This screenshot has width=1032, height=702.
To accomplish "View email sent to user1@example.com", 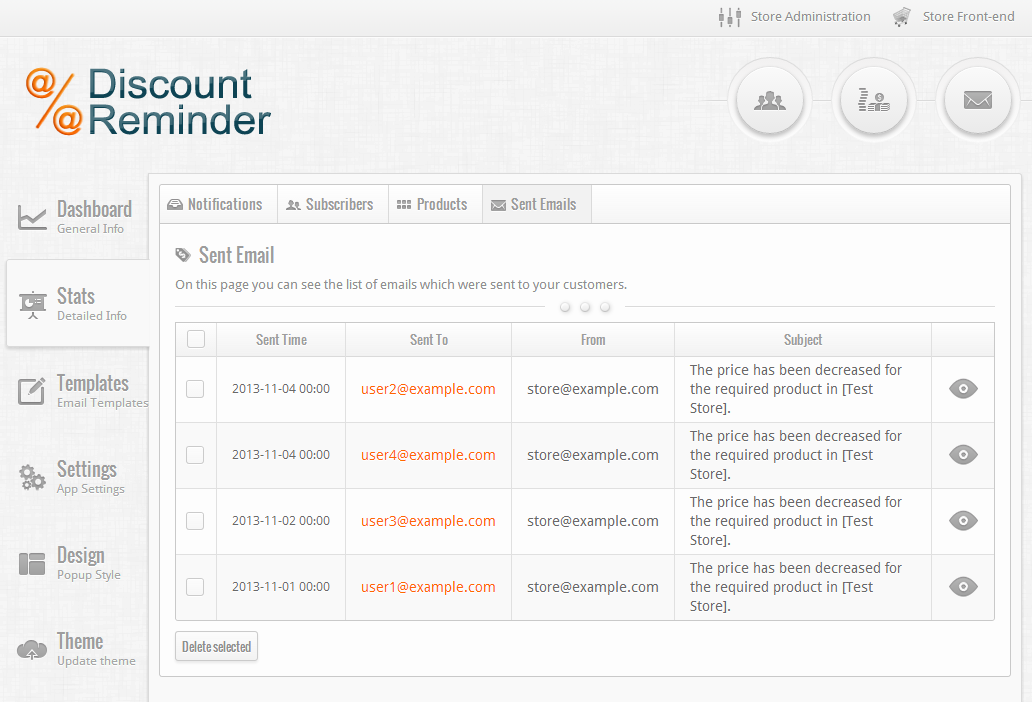I will (962, 587).
